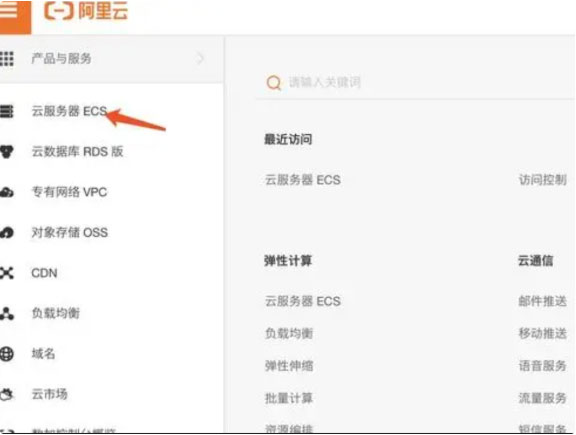Click the 云数据库 RDS database icon

7,151
